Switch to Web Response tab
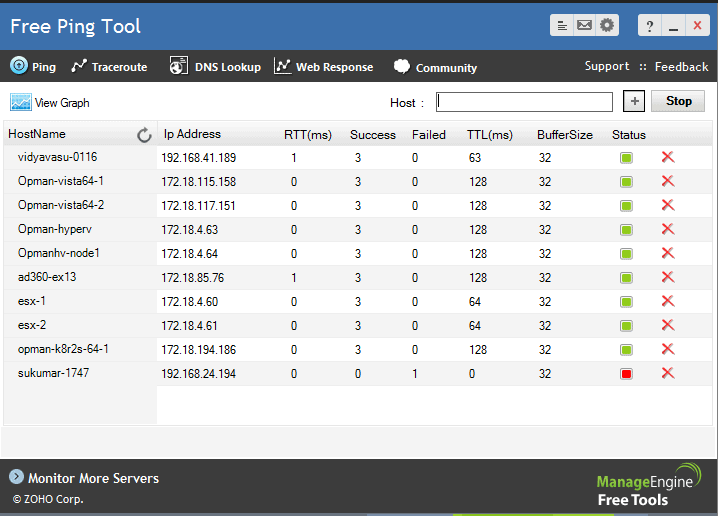This screenshot has width=718, height=516. 323,66
